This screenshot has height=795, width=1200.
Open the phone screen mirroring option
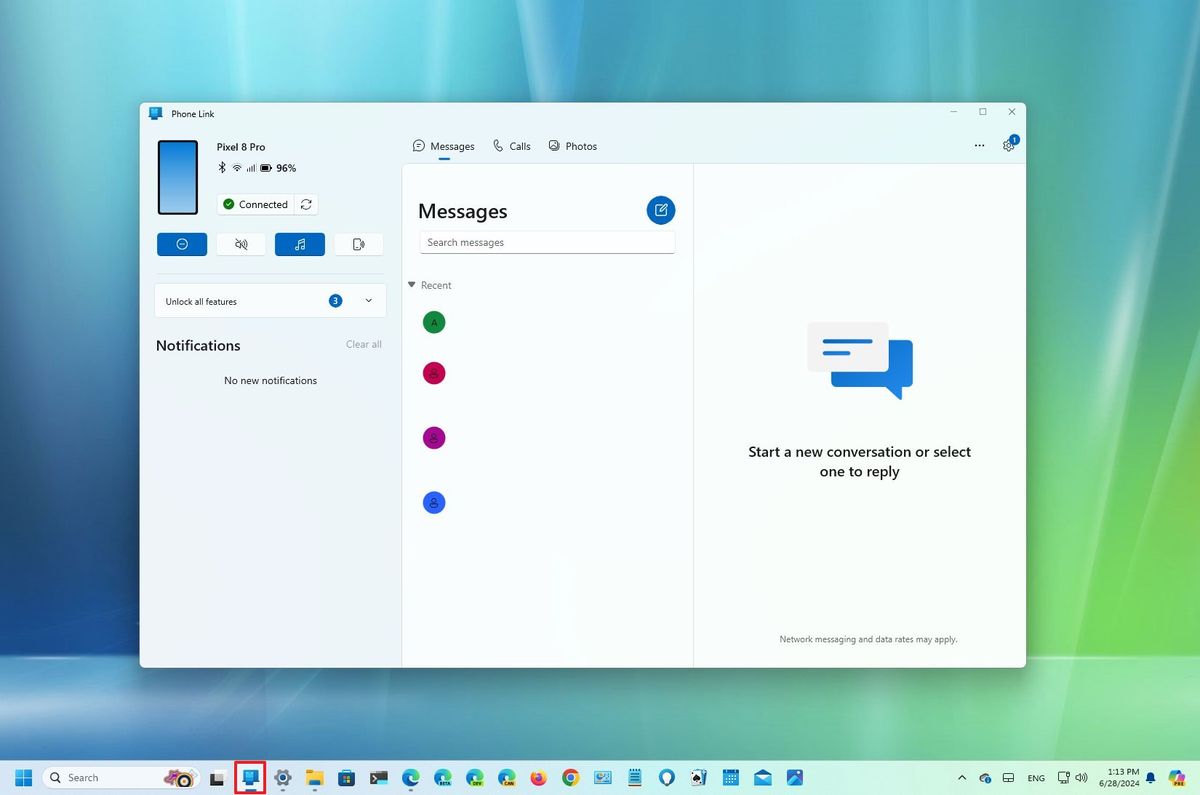(x=358, y=244)
